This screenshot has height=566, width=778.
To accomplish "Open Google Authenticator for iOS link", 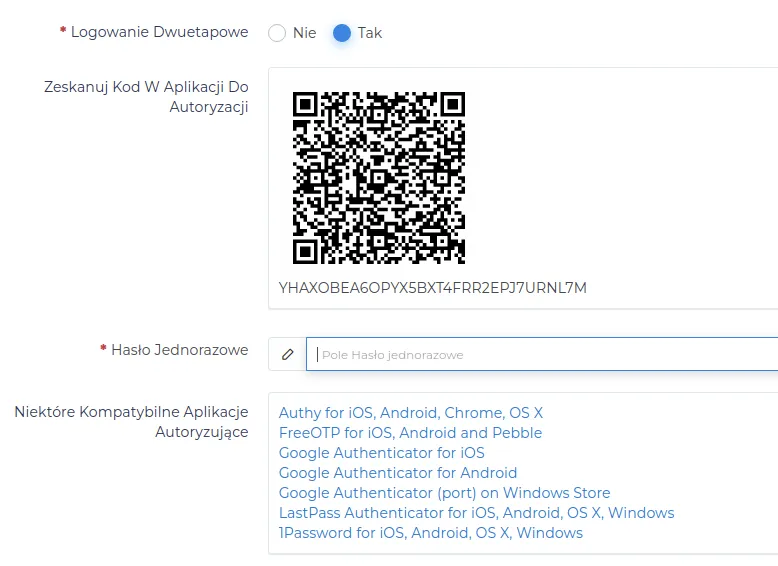I will click(382, 452).
